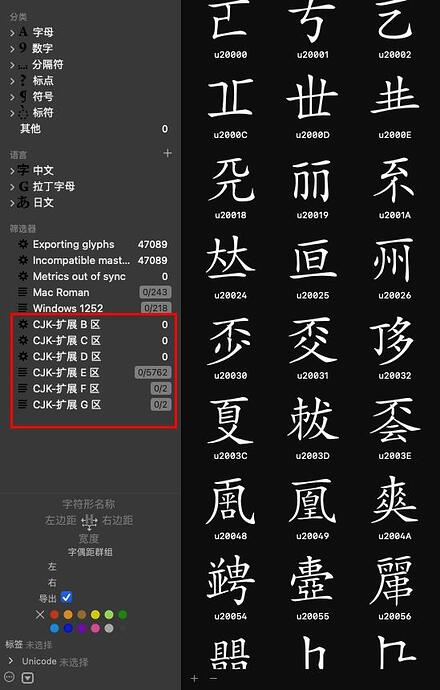Expand the 日文 language group
The image size is (440, 690).
(x=12, y=203)
